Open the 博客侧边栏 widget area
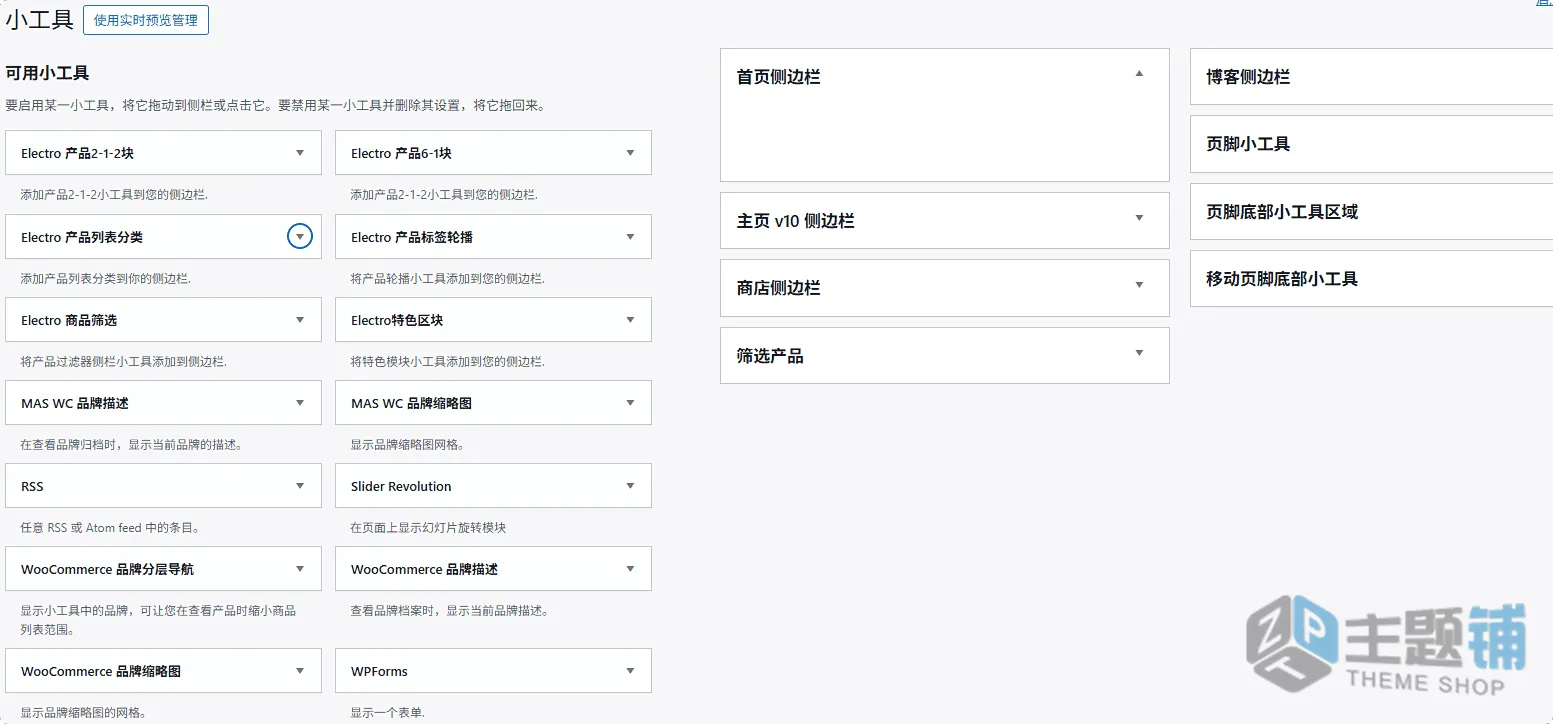Screen dimensions: 1553x724 tap(1371, 76)
